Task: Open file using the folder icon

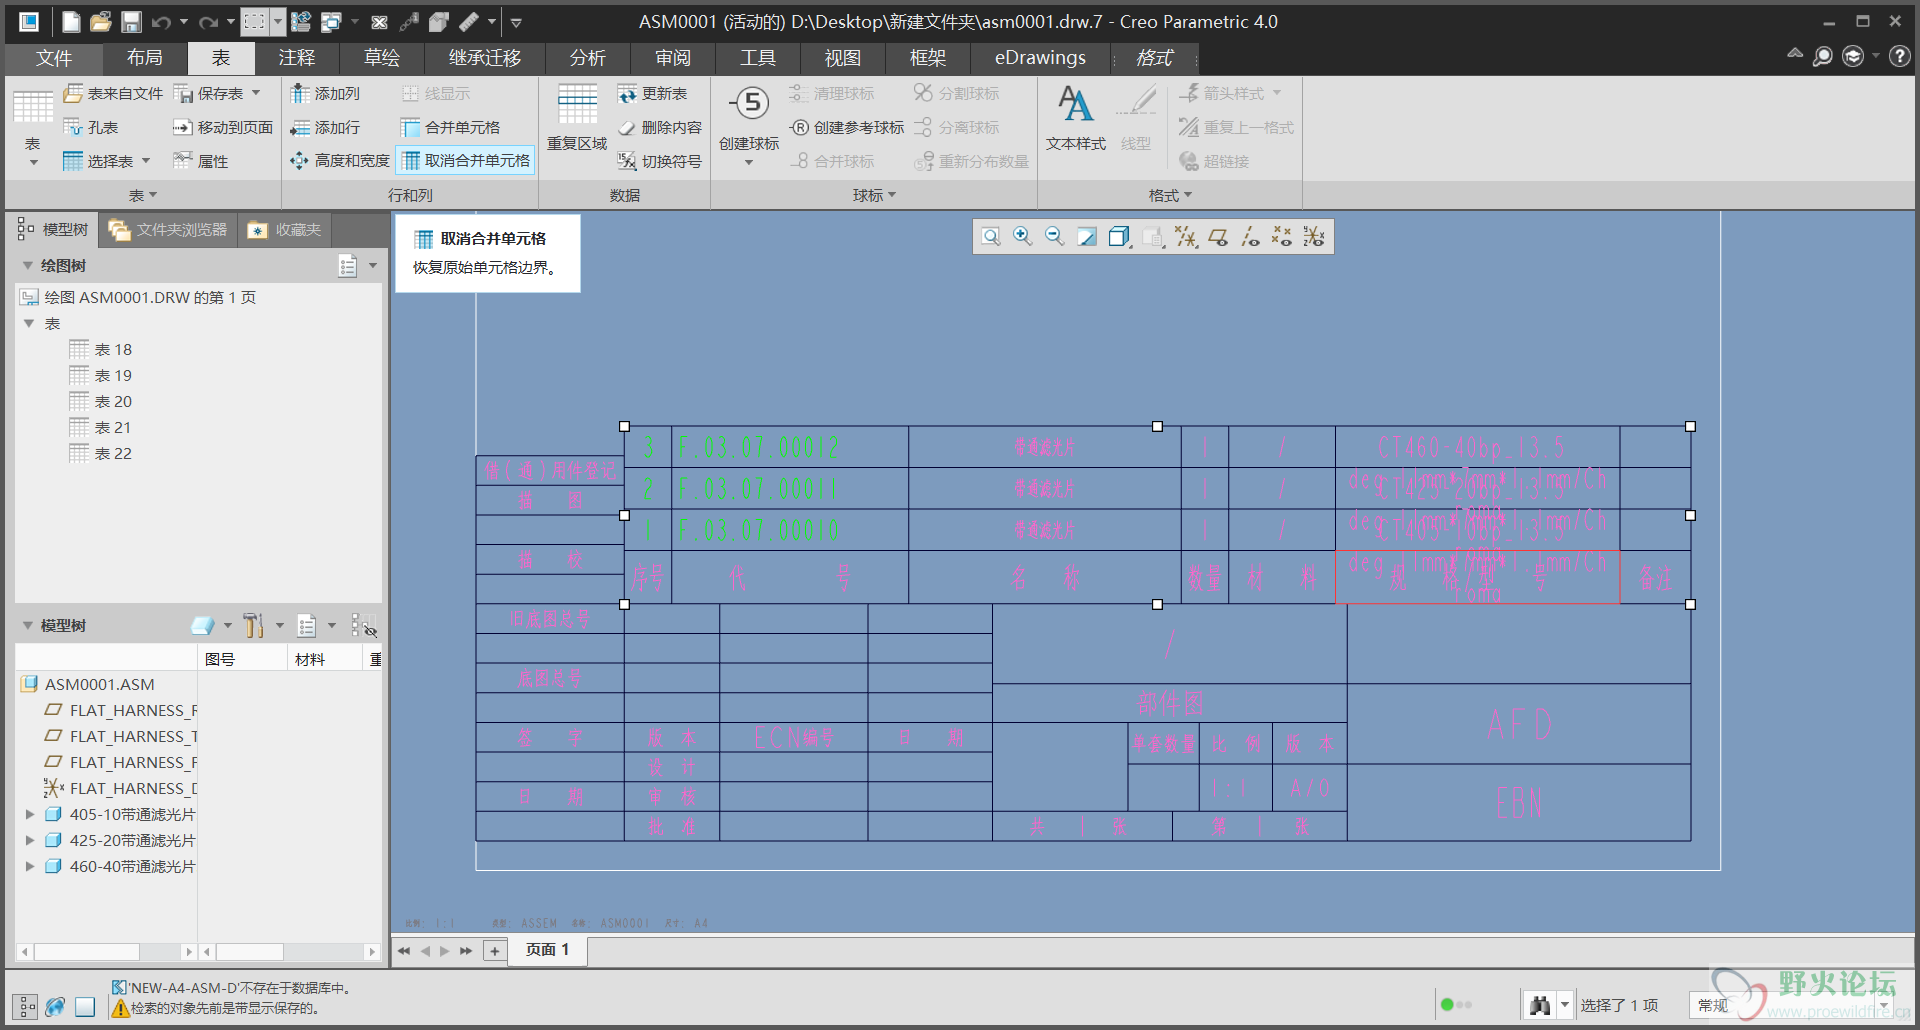Action: pos(100,21)
